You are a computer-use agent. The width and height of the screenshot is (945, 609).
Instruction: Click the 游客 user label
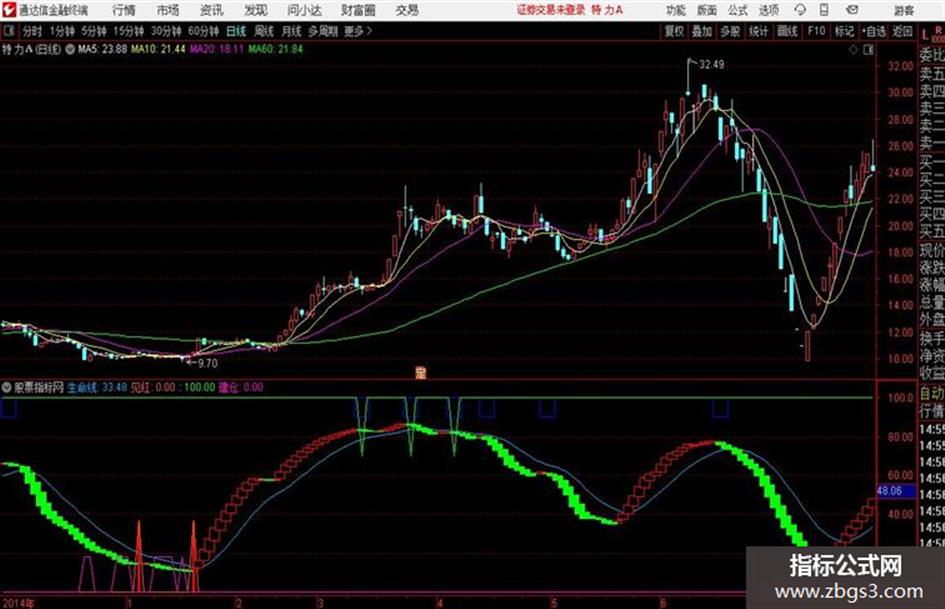click(x=903, y=10)
